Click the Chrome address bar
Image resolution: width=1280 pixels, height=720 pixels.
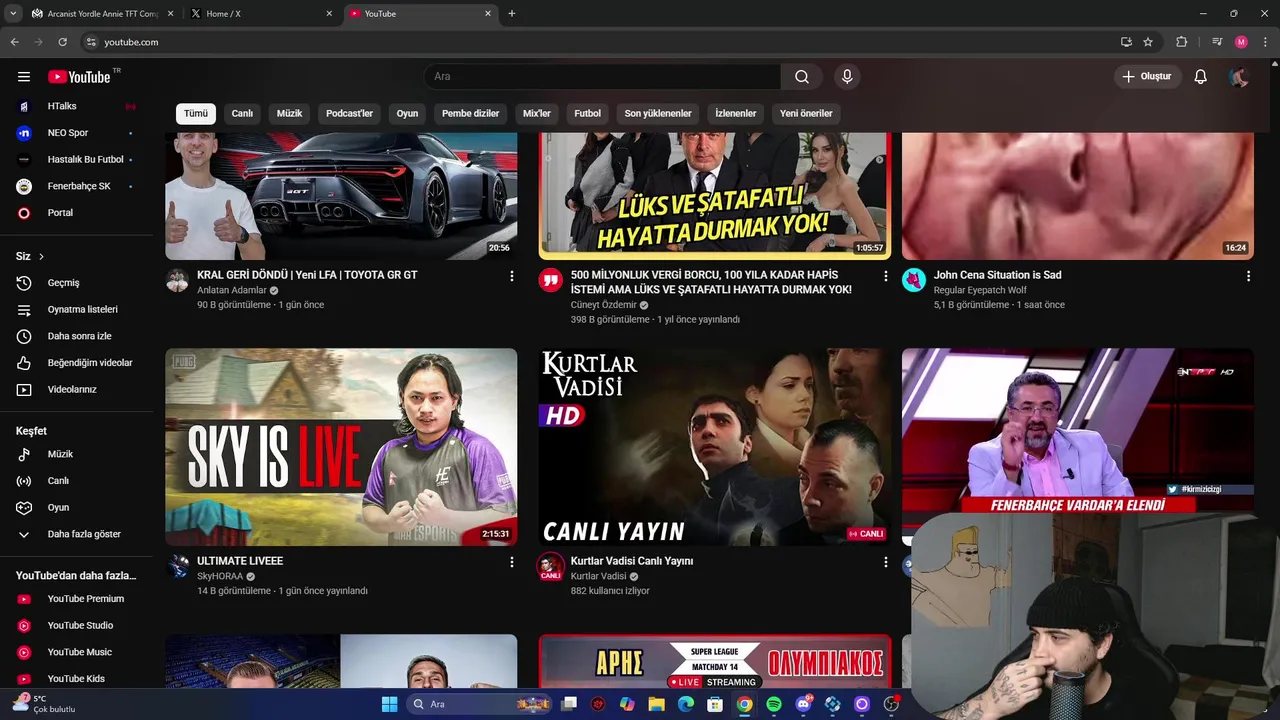[598, 42]
